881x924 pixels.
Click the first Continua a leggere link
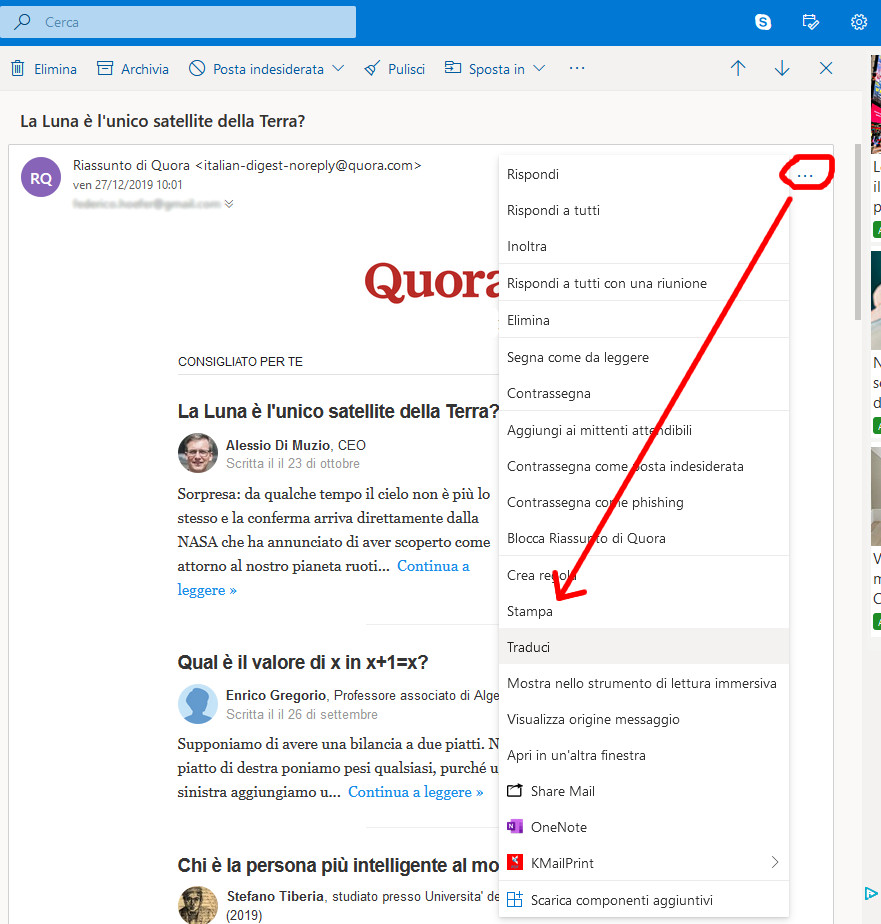(433, 566)
